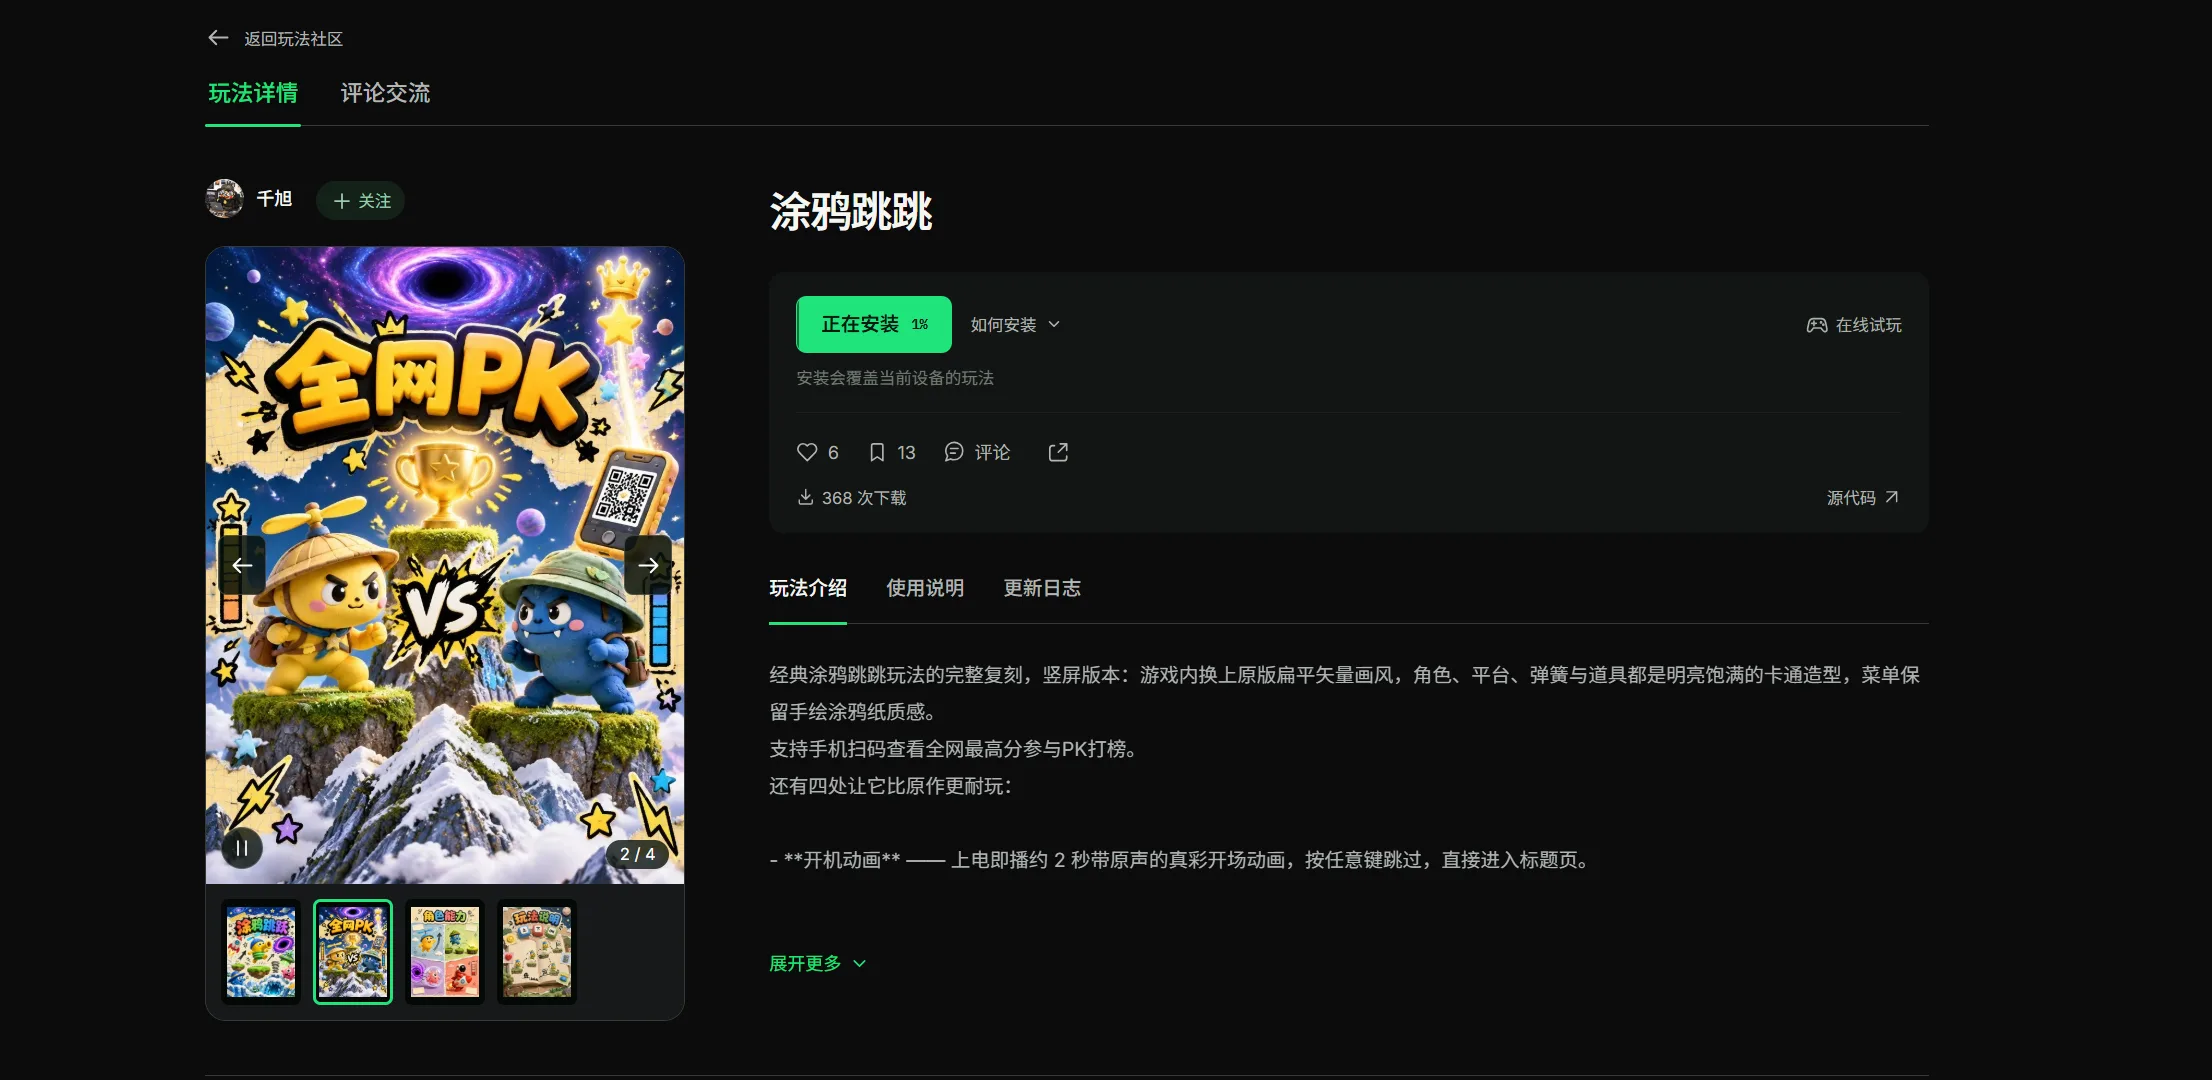This screenshot has width=2212, height=1080.
Task: Switch to the 评论交流 tab
Action: click(385, 93)
